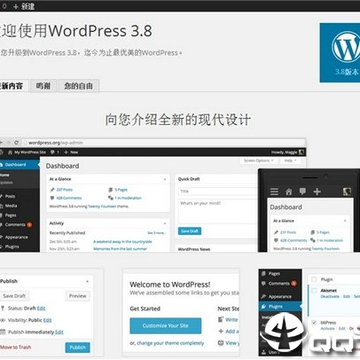Screen dimensions: 360x360
Task: Check the Akismet plugin checkbox
Action: point(314,291)
